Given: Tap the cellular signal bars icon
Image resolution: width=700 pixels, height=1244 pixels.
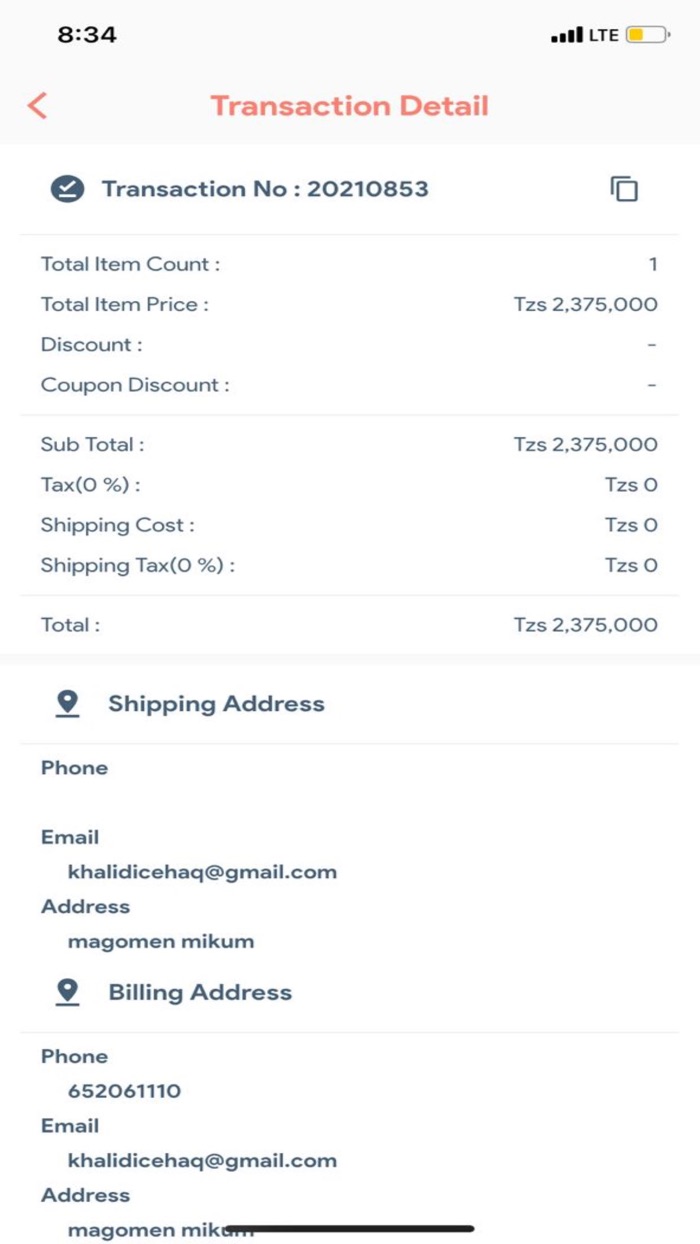Looking at the screenshot, I should 566,36.
